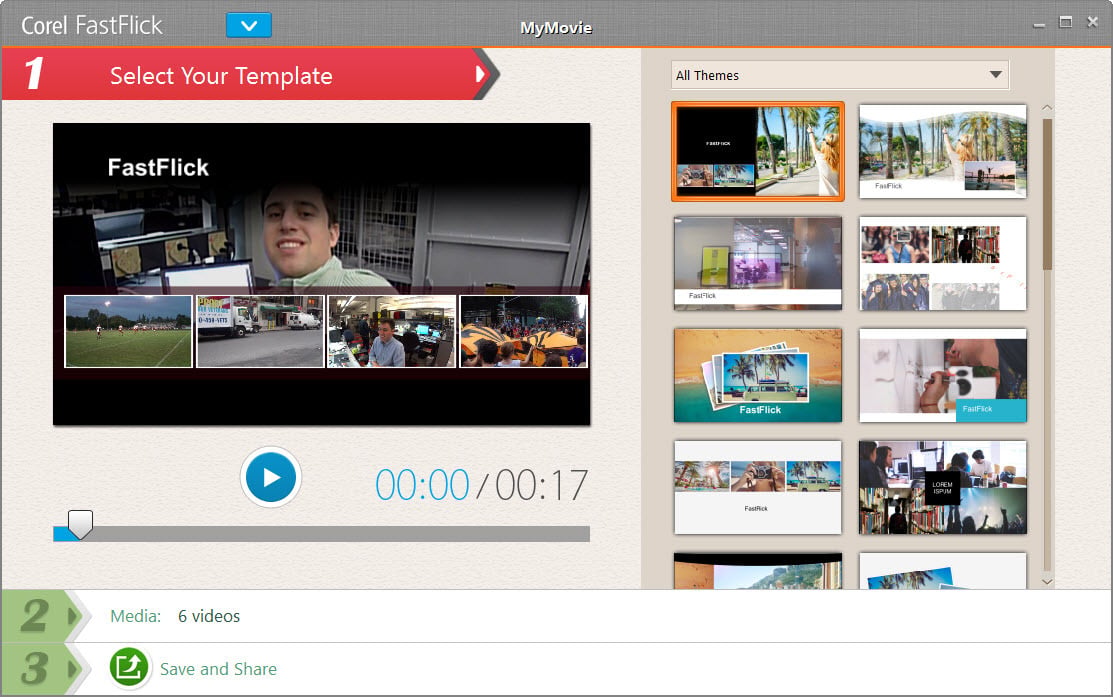Viewport: 1113px width, 697px height.
Task: Maximize the FastFlick window
Action: pos(1065,22)
